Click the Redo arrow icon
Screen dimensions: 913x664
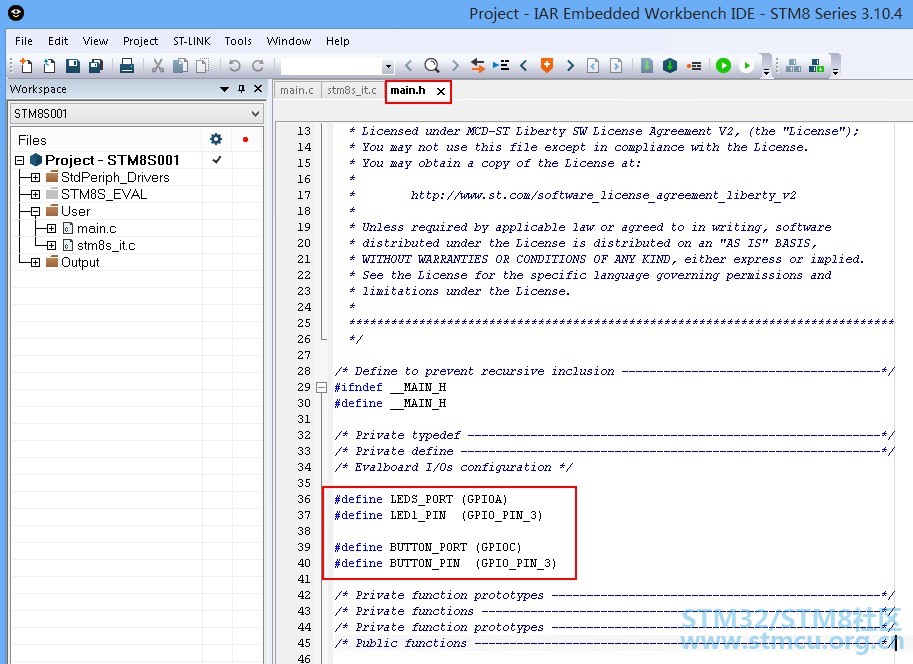click(x=258, y=65)
